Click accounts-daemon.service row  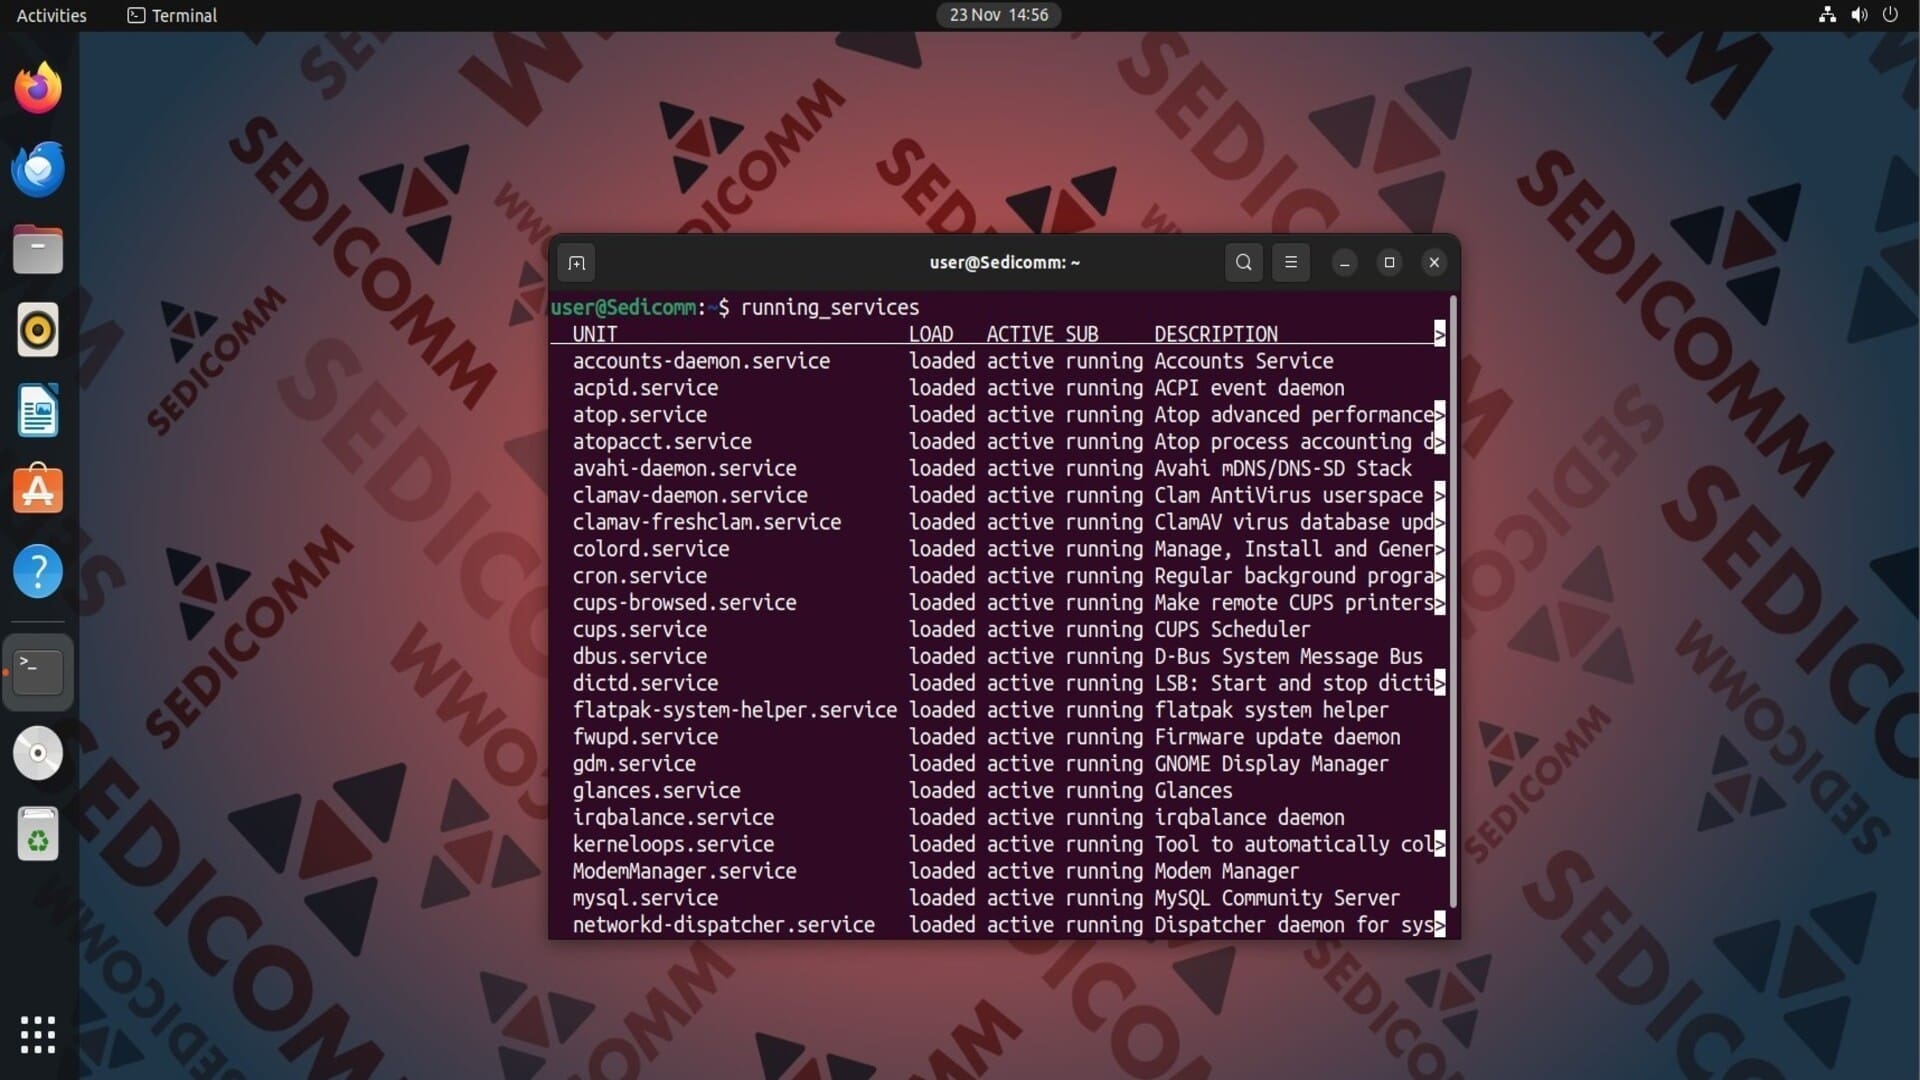pyautogui.click(x=1000, y=361)
